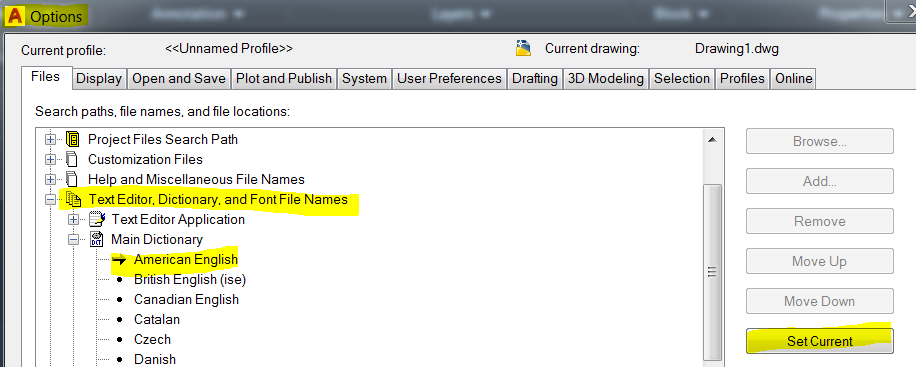Click the bullet beside Canadian English
Image resolution: width=916 pixels, height=367 pixels.
coord(120,300)
